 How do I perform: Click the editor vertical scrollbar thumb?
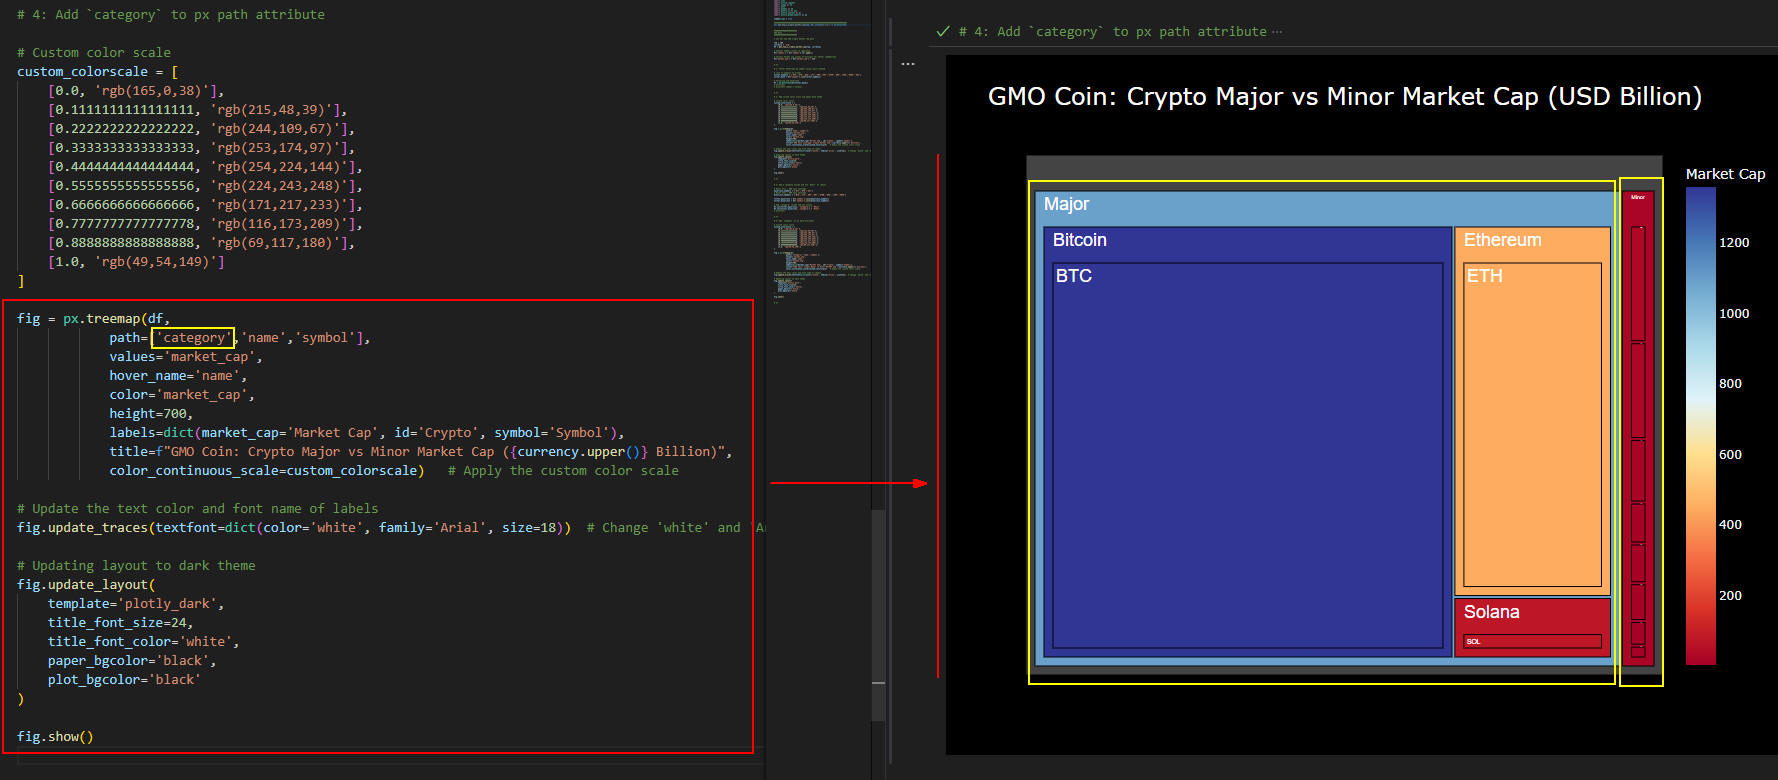(x=878, y=615)
